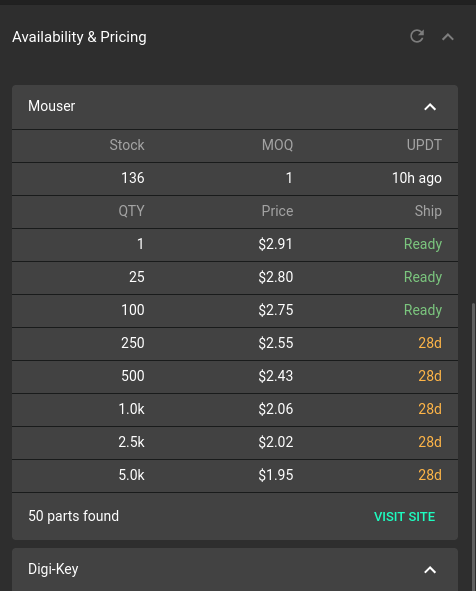The image size is (476, 591).
Task: Collapse the Digi-Key distributor panel
Action: [x=430, y=570]
